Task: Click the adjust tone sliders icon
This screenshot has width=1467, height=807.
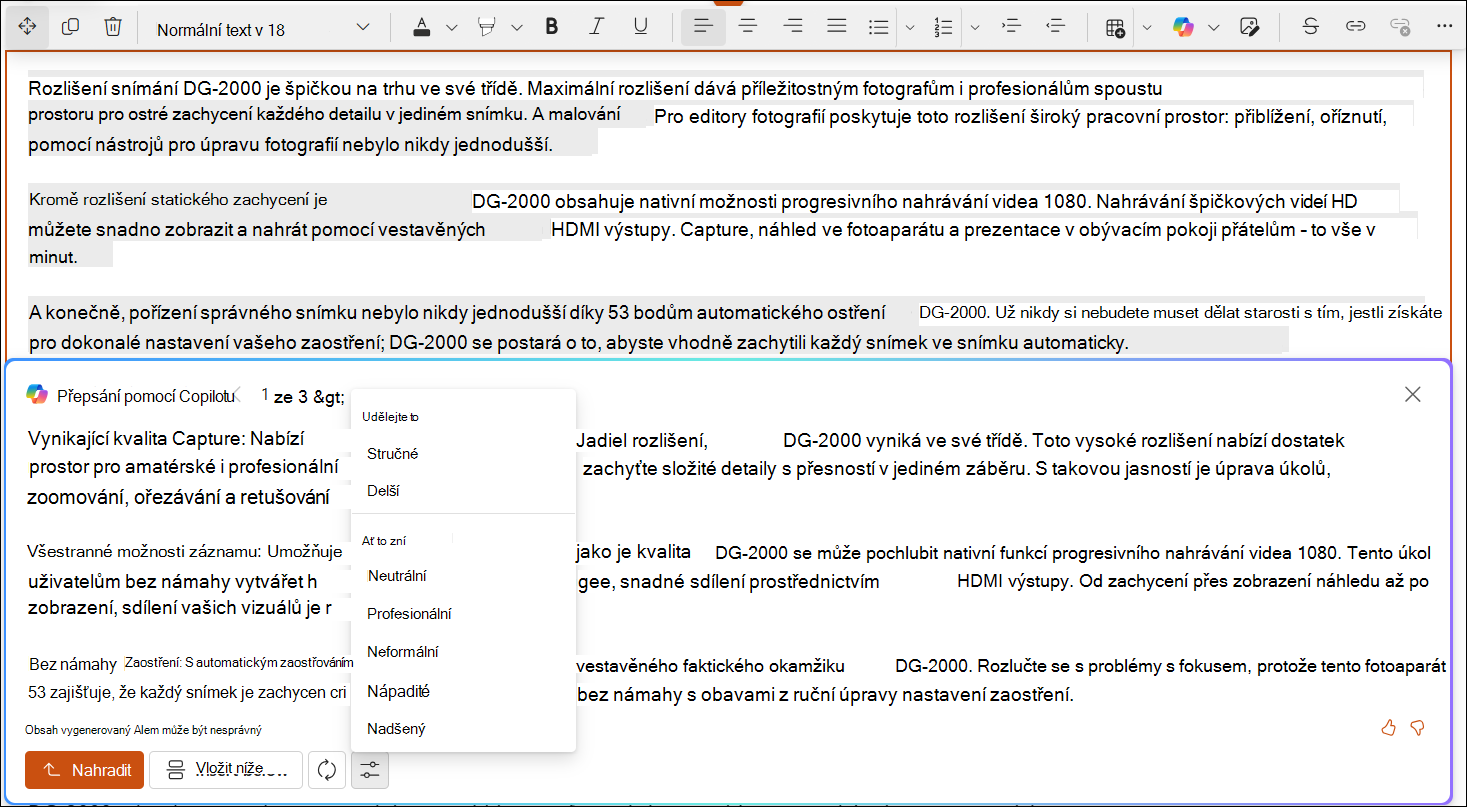Action: tap(370, 770)
